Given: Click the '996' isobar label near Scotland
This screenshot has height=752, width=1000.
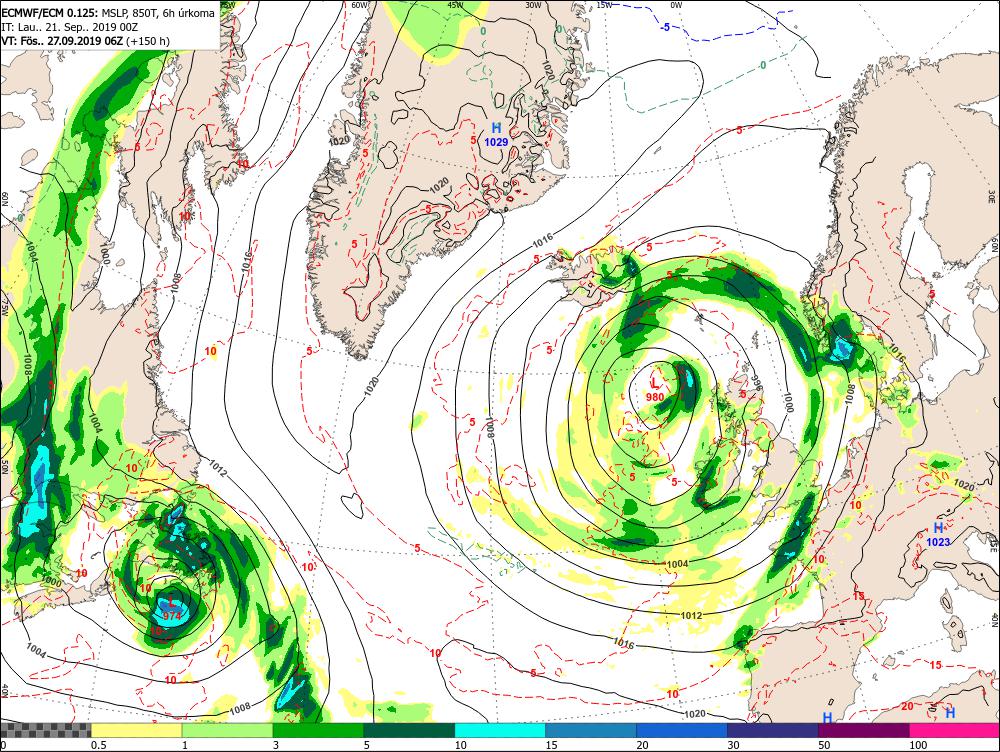Looking at the screenshot, I should pyautogui.click(x=757, y=381).
